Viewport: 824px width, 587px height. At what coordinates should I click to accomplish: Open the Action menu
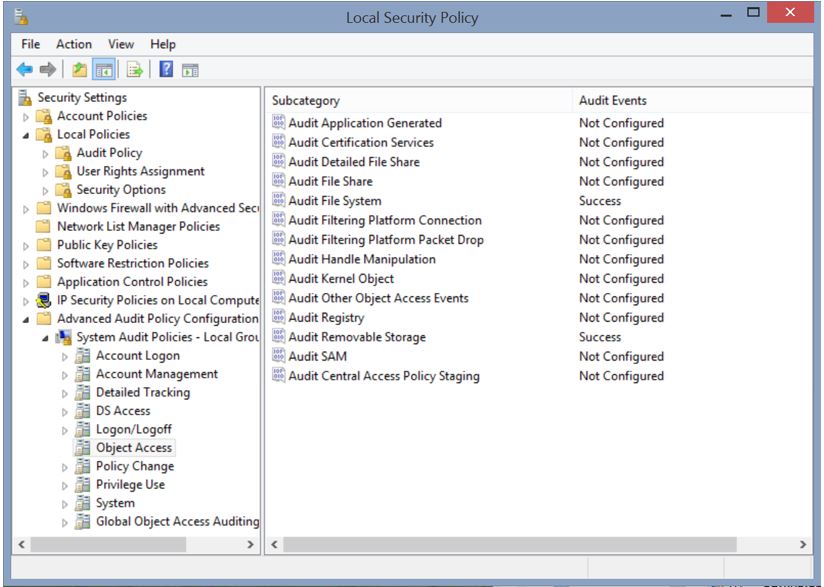[74, 44]
